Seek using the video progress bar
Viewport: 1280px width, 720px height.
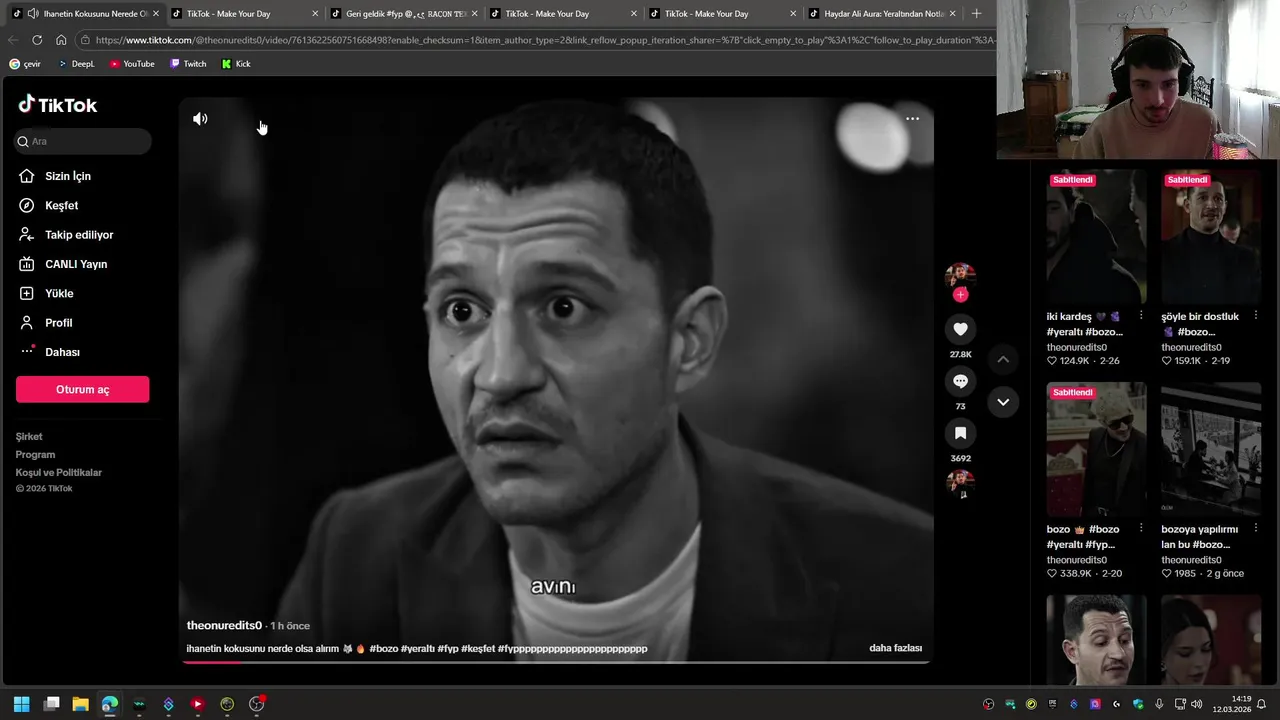555,661
